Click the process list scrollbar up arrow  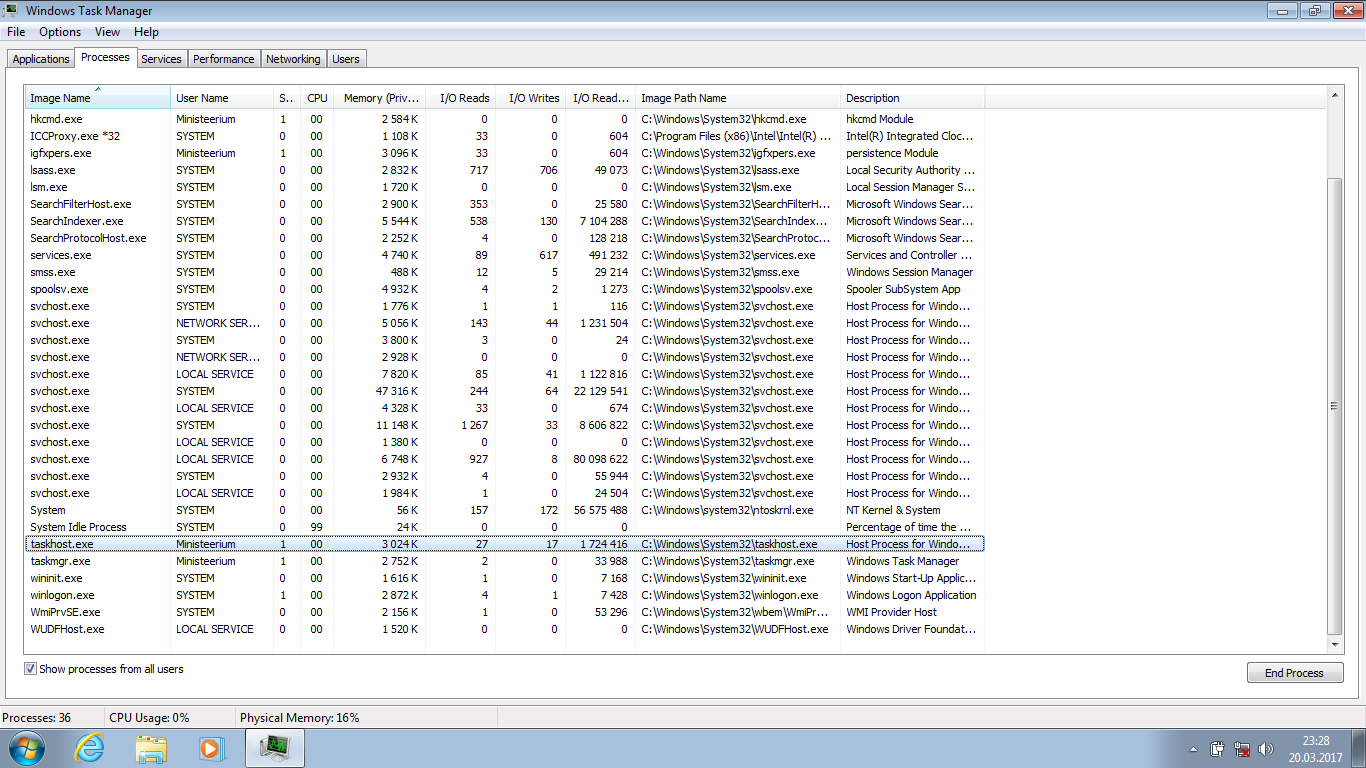[1335, 94]
